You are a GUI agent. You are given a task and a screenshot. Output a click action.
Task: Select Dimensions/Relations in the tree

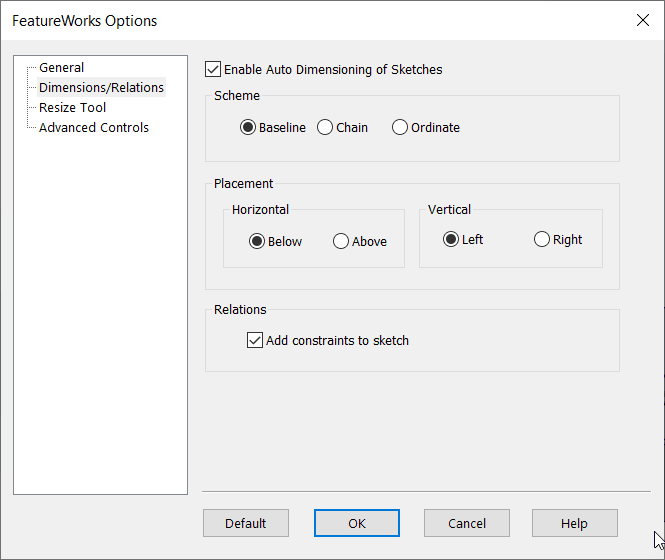point(101,87)
